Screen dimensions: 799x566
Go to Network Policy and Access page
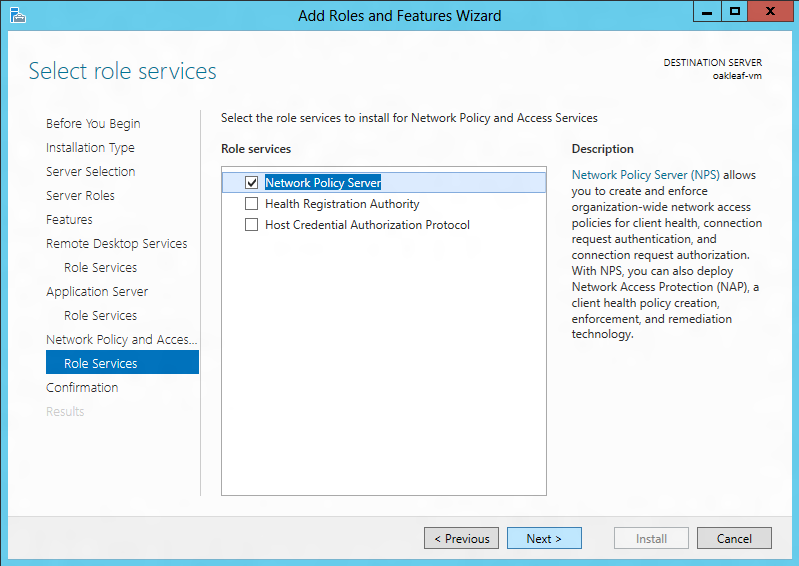(121, 339)
